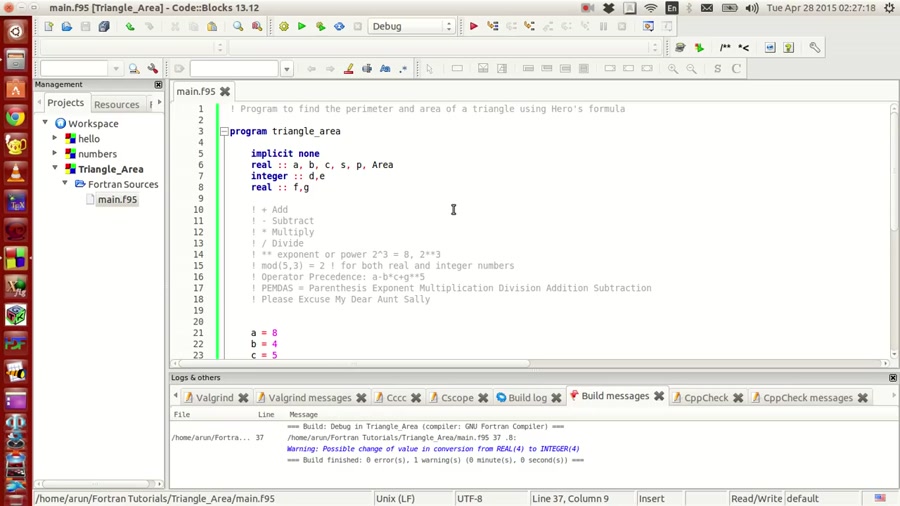Open Google Chrome from the launcher
900x506 pixels.
[15, 118]
